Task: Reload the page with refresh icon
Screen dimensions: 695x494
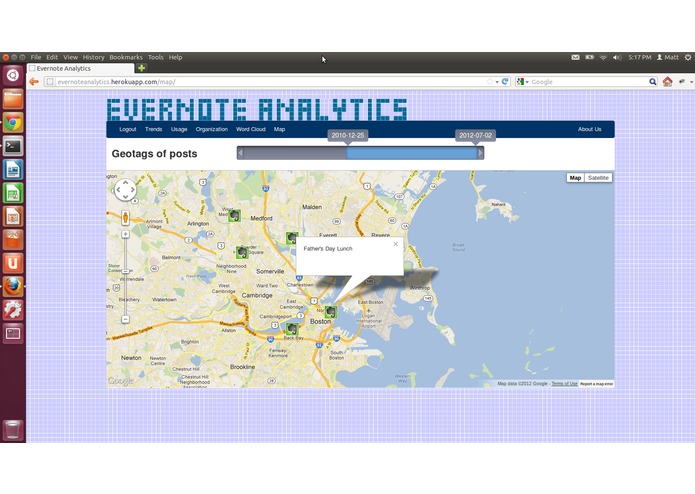Action: pos(505,82)
